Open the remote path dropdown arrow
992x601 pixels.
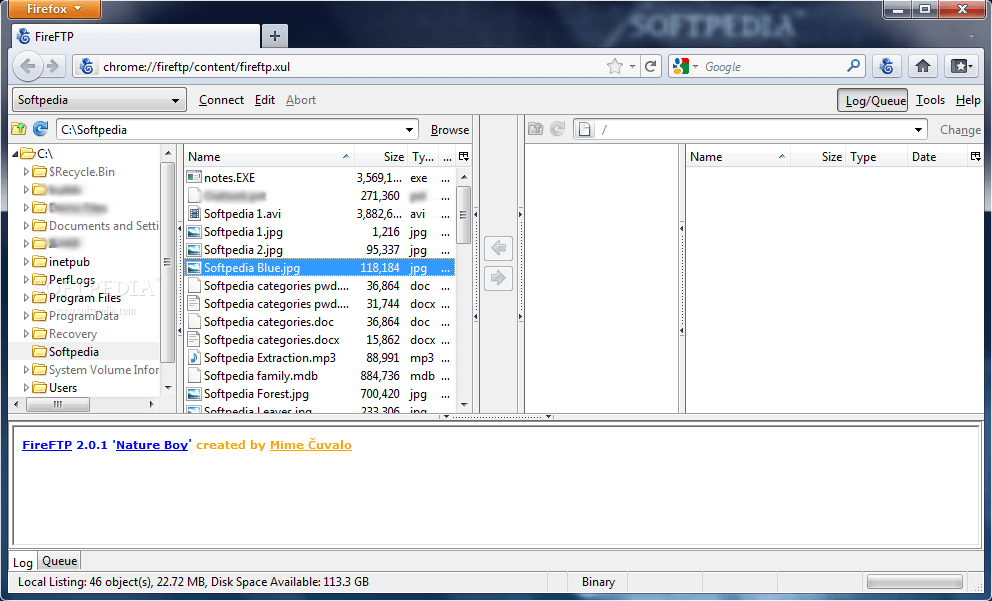(918, 130)
